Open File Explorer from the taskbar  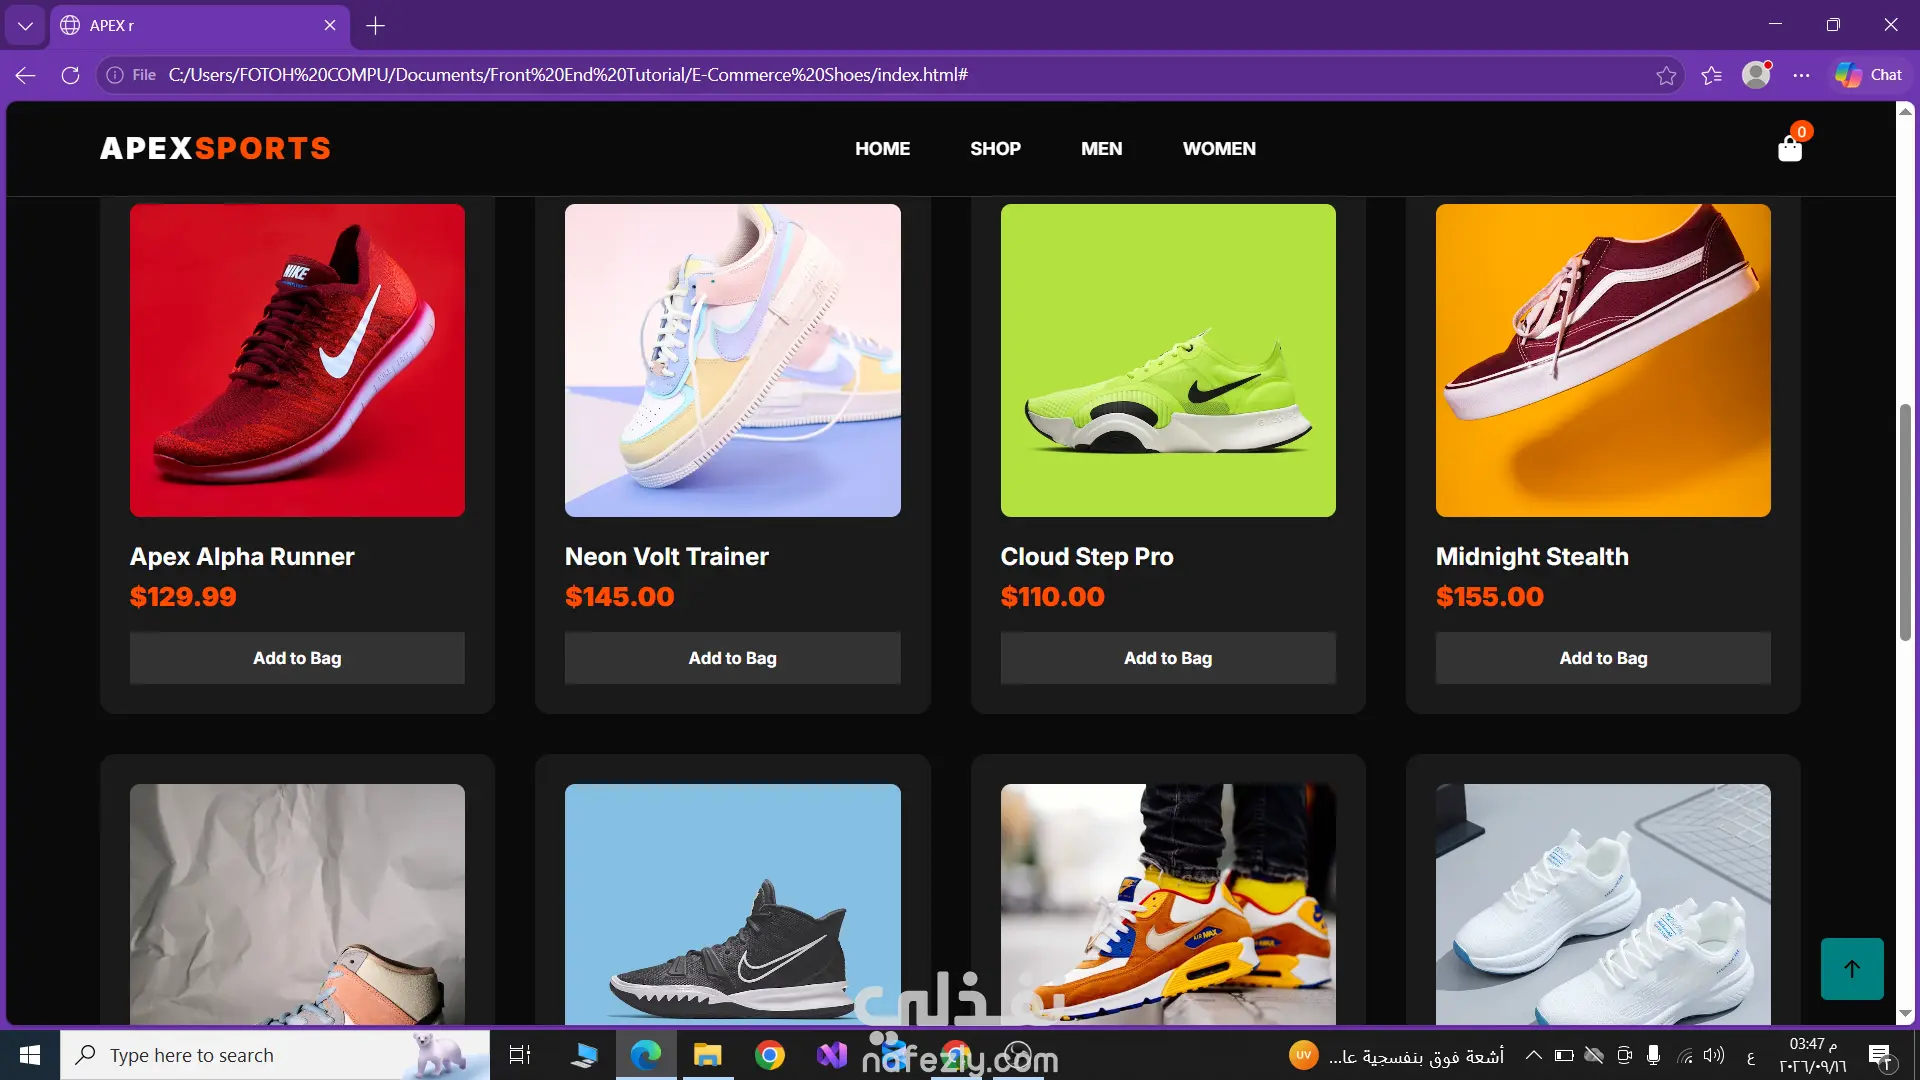(x=707, y=1055)
